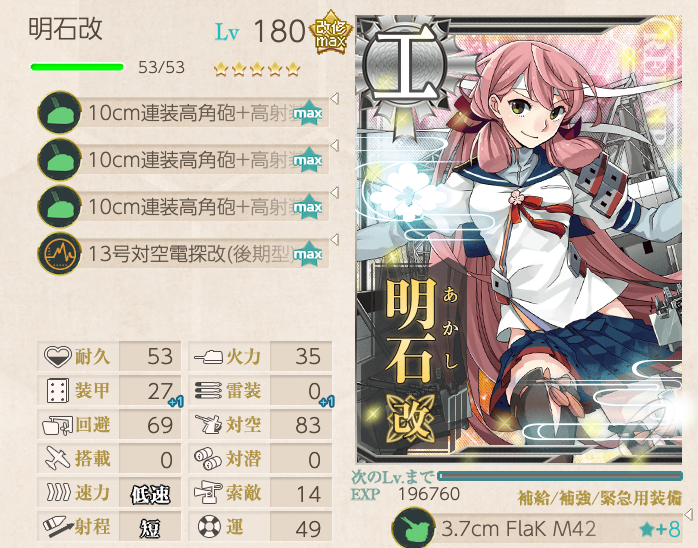Click the Type 13 air radar slot icon
The width and height of the screenshot is (698, 548).
coord(59,254)
